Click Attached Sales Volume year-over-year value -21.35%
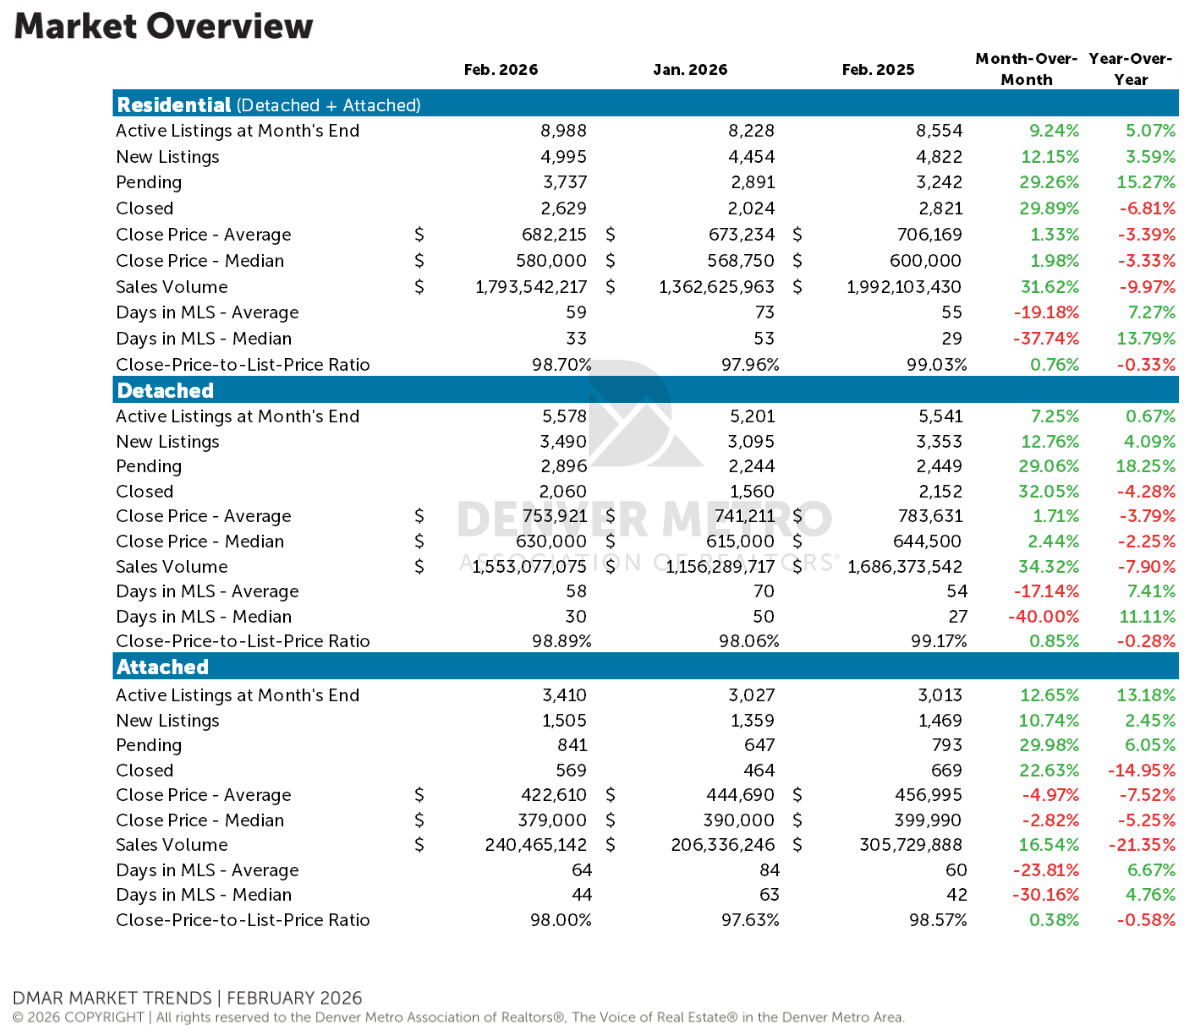Screen dimensions: 1200x1035 [x=1142, y=845]
